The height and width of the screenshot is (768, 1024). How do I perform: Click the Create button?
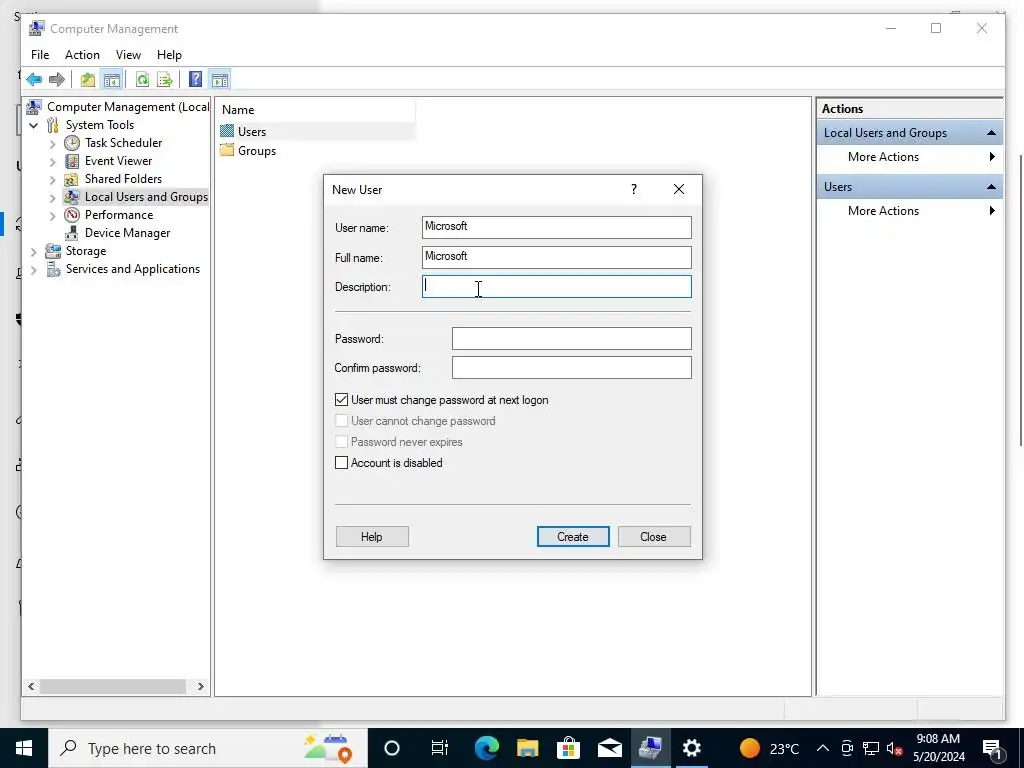pos(573,537)
